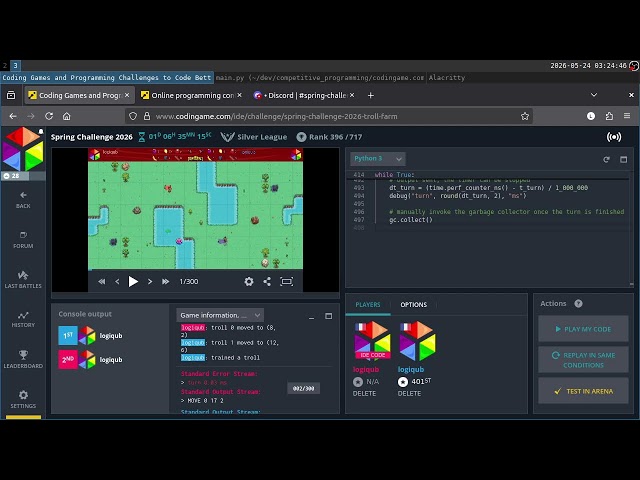Click REPLAY IN SAME CONDITIONS button

583,360
